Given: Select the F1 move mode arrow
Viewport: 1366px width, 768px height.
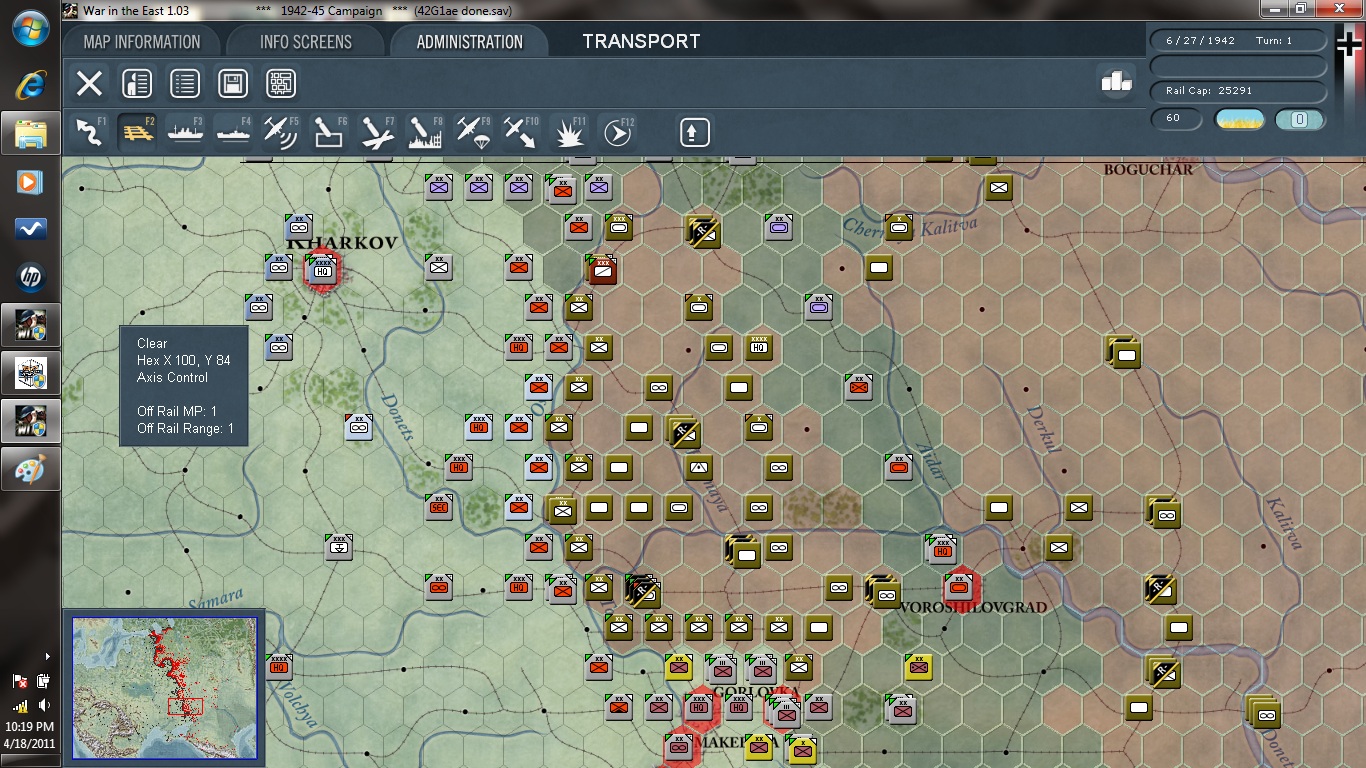Looking at the screenshot, I should (x=90, y=131).
